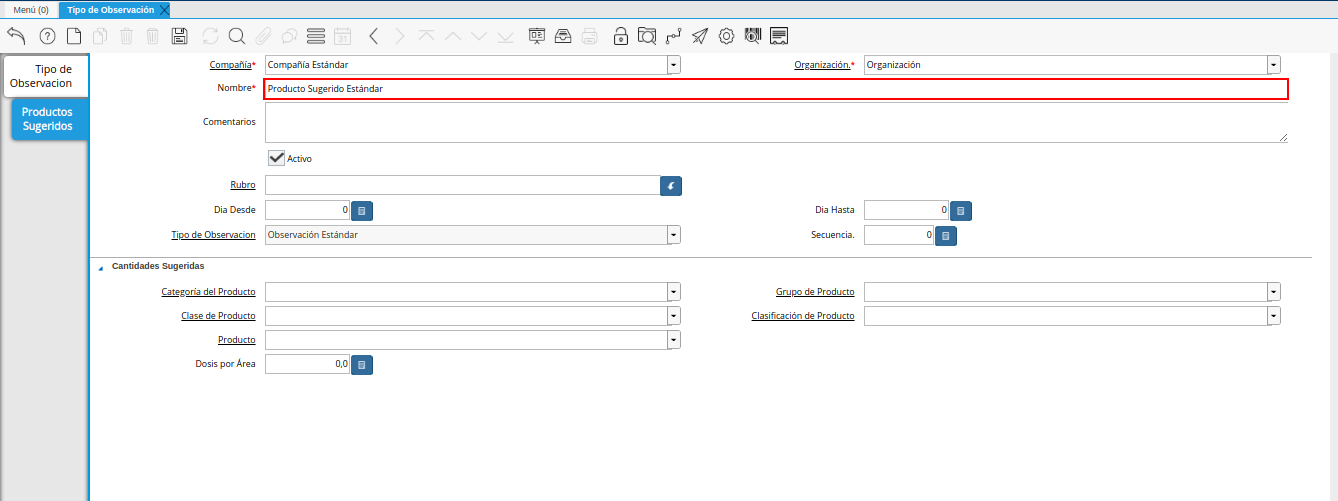The width and height of the screenshot is (1338, 501).
Task: Open calculator button for Dia Desde
Action: 362,211
